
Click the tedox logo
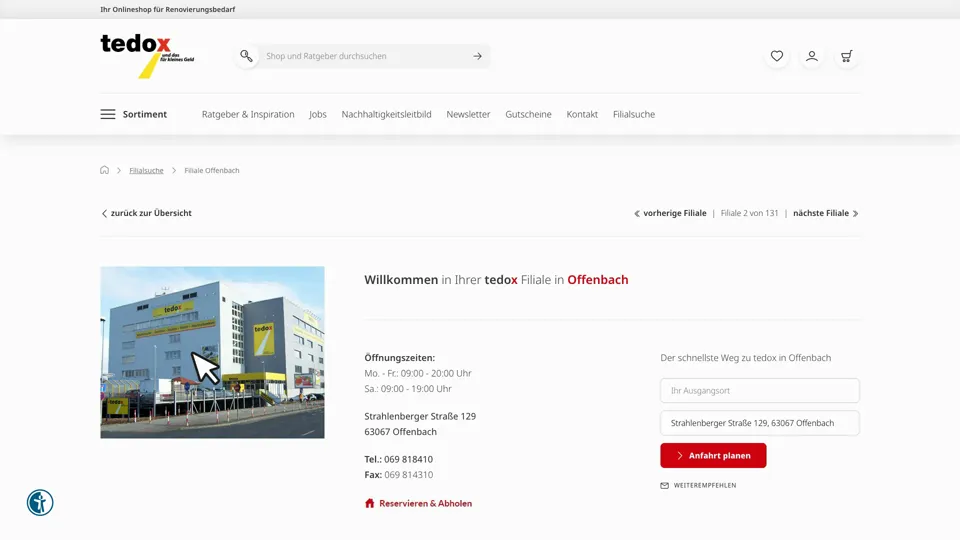tap(148, 56)
